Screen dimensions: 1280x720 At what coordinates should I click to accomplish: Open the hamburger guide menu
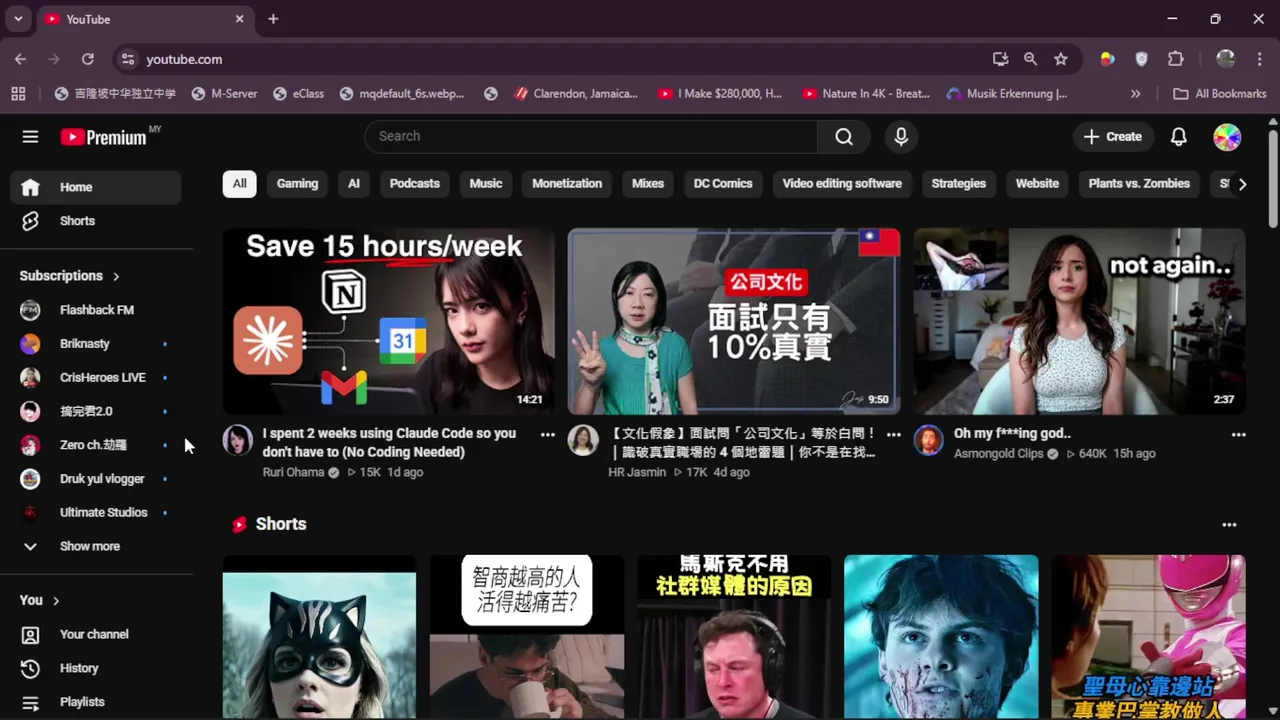30,137
